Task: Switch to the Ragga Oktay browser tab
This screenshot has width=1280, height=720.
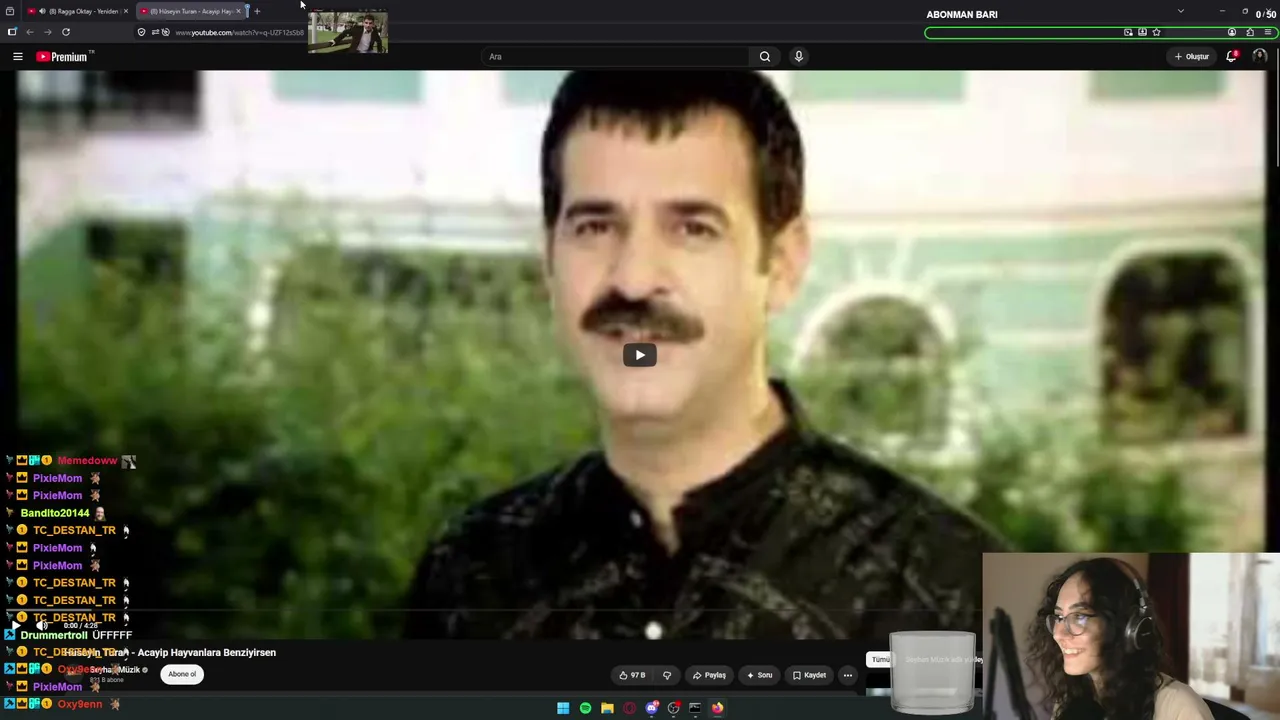Action: click(78, 11)
